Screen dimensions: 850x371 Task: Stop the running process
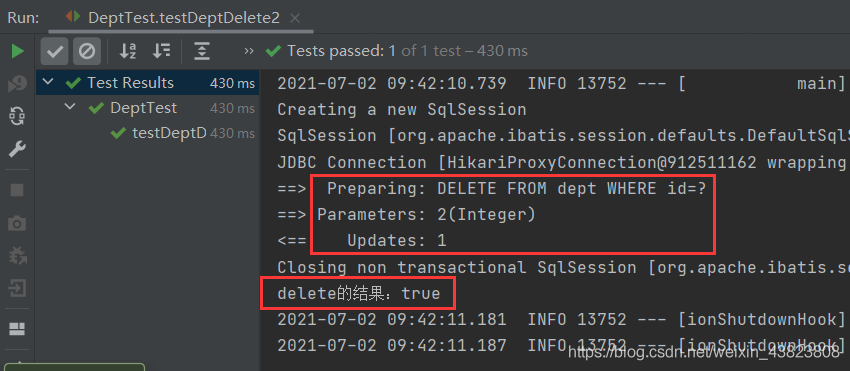tap(17, 190)
